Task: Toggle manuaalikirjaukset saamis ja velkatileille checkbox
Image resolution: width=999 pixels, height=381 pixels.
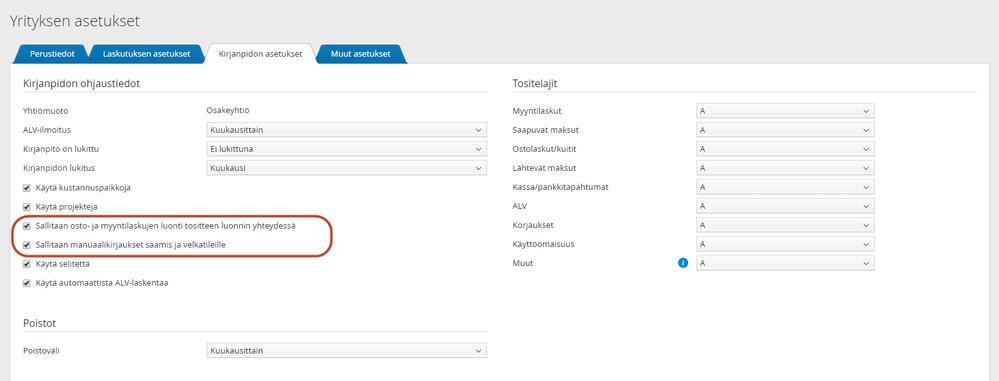Action: tap(27, 244)
